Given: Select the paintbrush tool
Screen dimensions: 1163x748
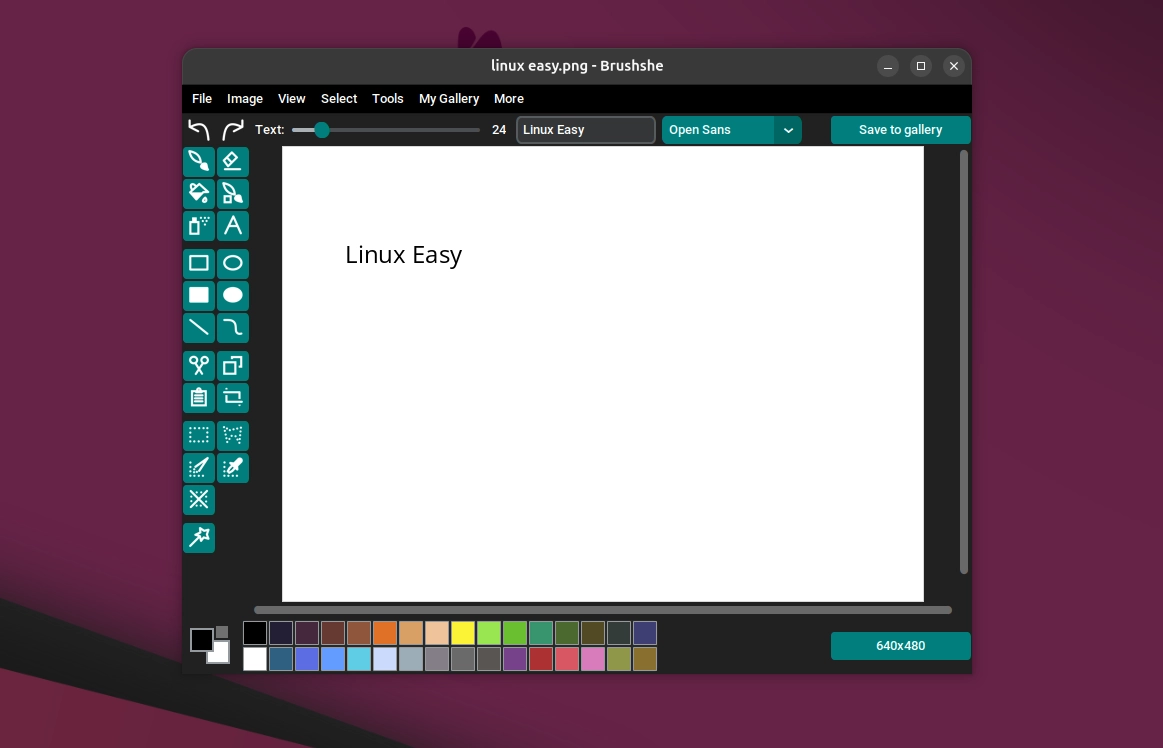Looking at the screenshot, I should pyautogui.click(x=199, y=162).
